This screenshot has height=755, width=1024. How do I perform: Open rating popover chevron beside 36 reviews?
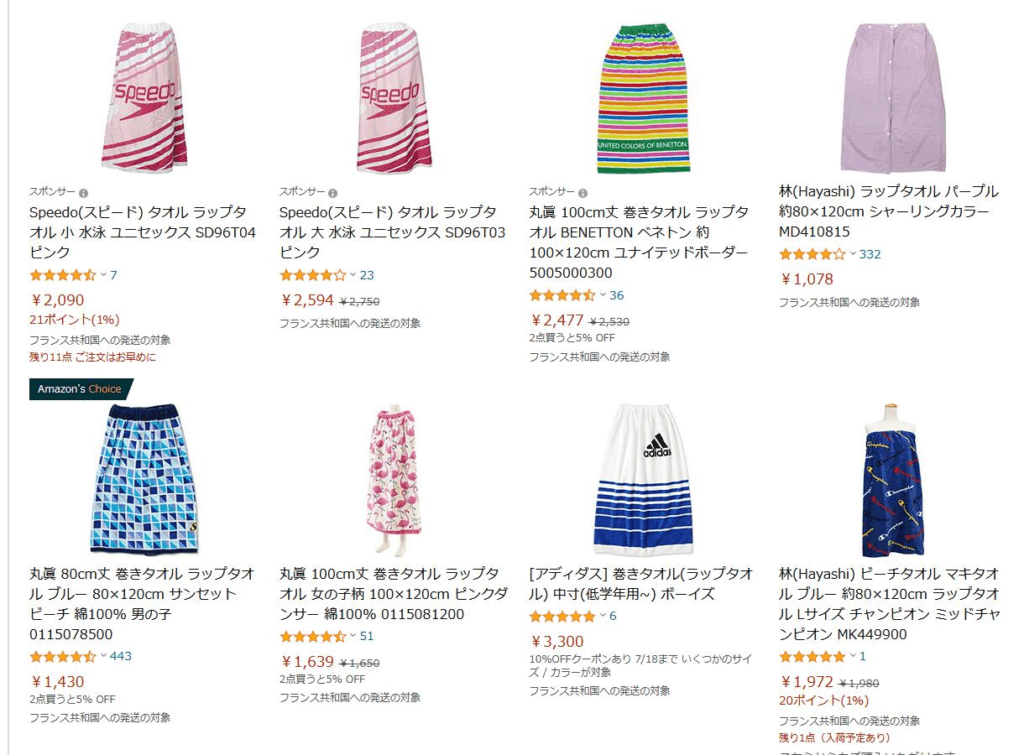[x=603, y=295]
